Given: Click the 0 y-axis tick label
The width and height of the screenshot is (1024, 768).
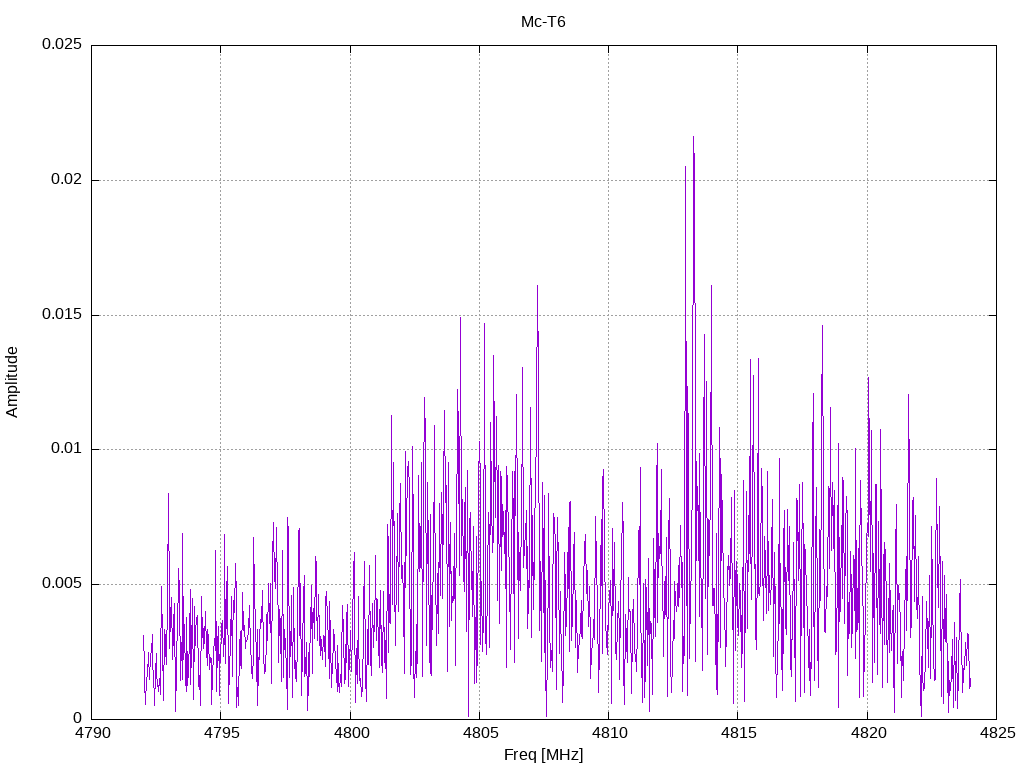Looking at the screenshot, I should pyautogui.click(x=78, y=718).
